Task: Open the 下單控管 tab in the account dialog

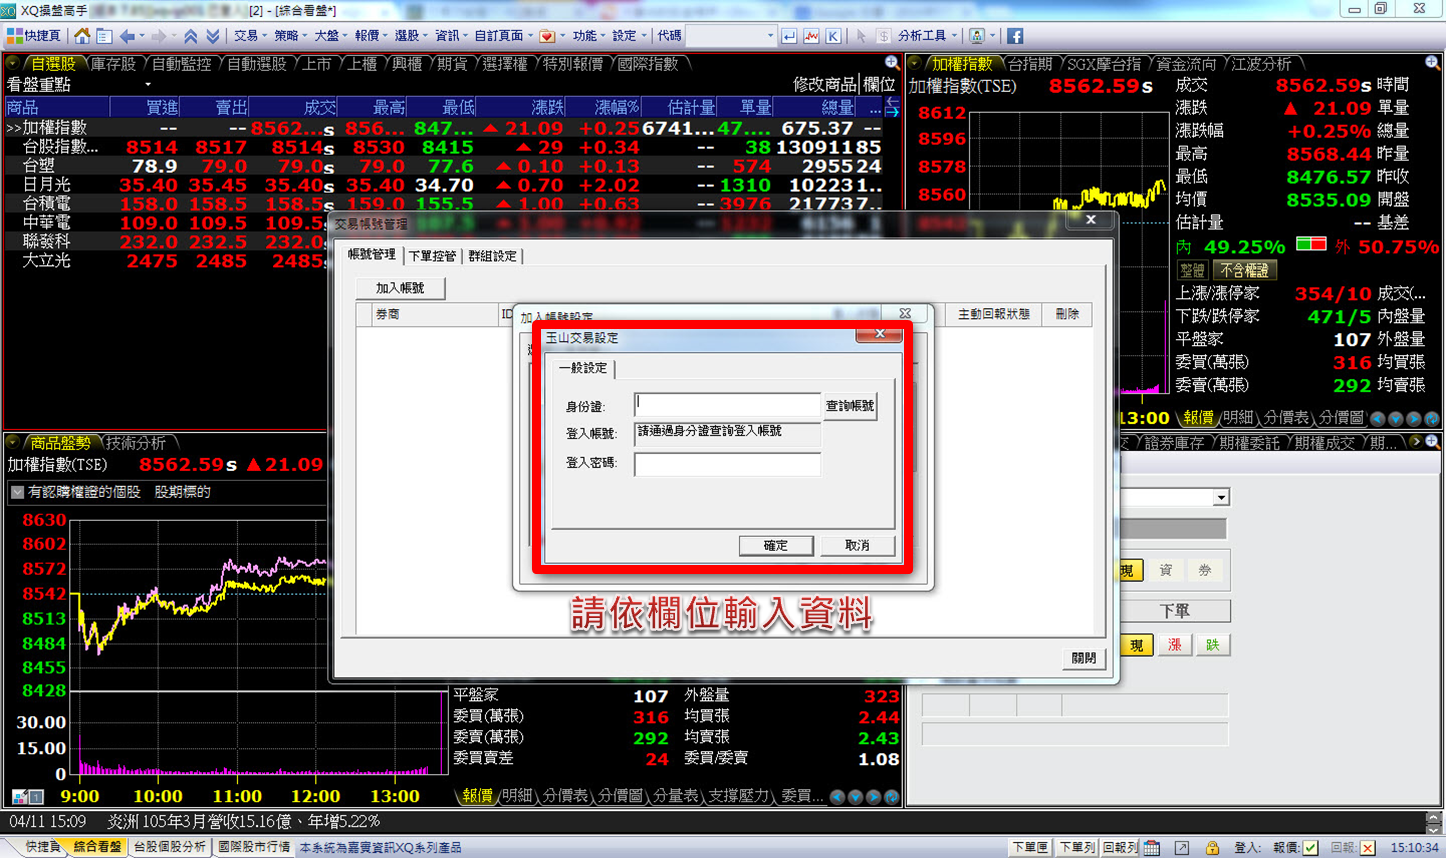Action: click(433, 256)
